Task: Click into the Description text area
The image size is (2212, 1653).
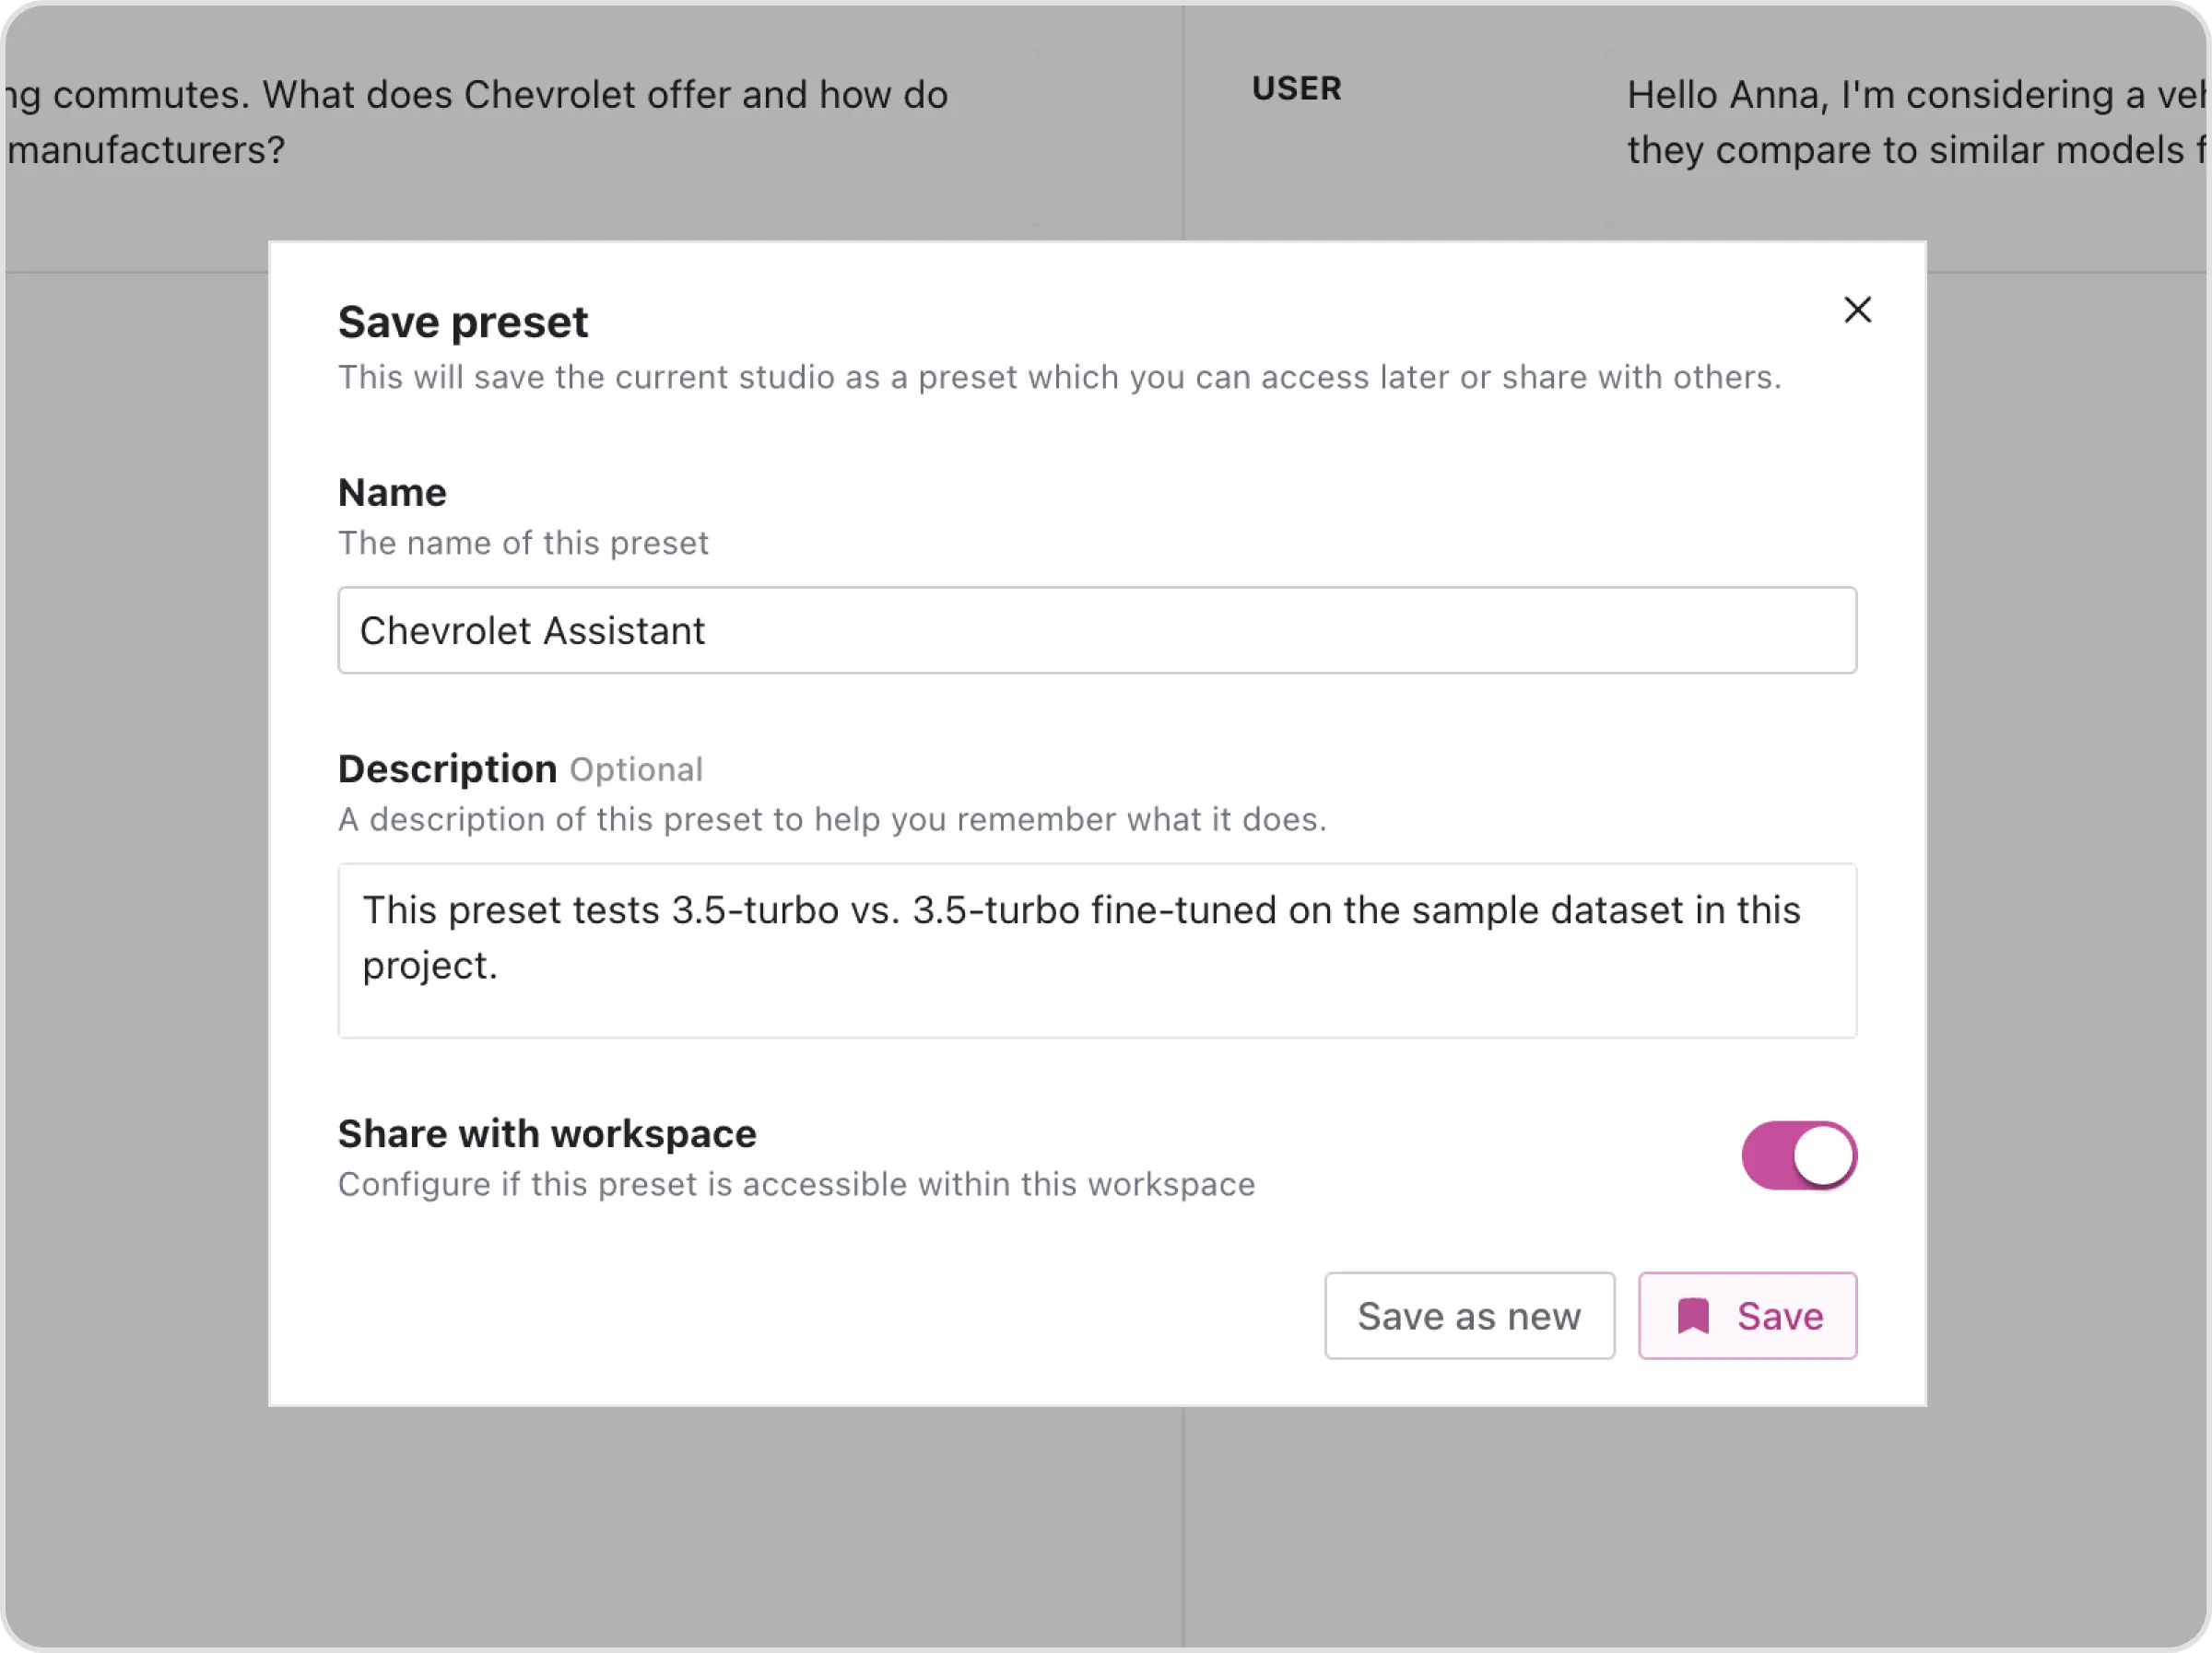Action: tap(1096, 950)
